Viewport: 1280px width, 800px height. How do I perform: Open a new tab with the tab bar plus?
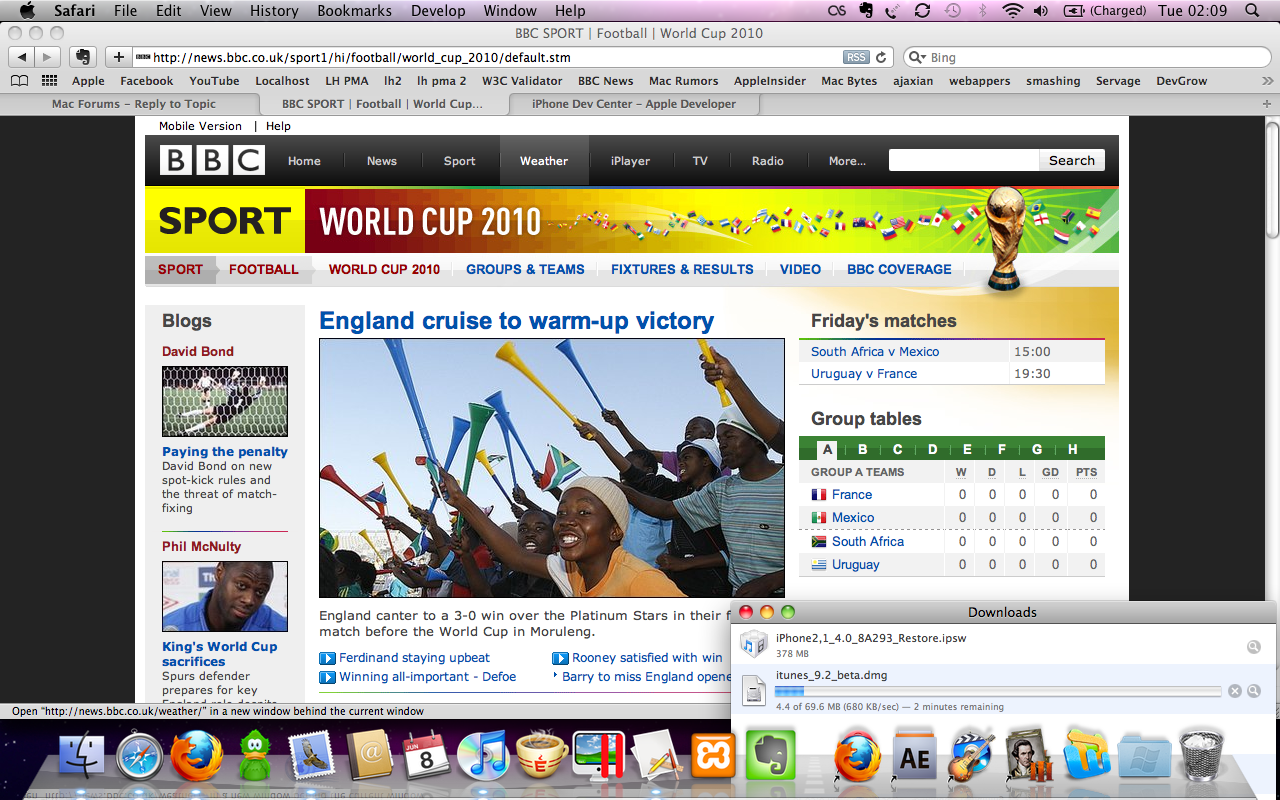[x=1267, y=104]
